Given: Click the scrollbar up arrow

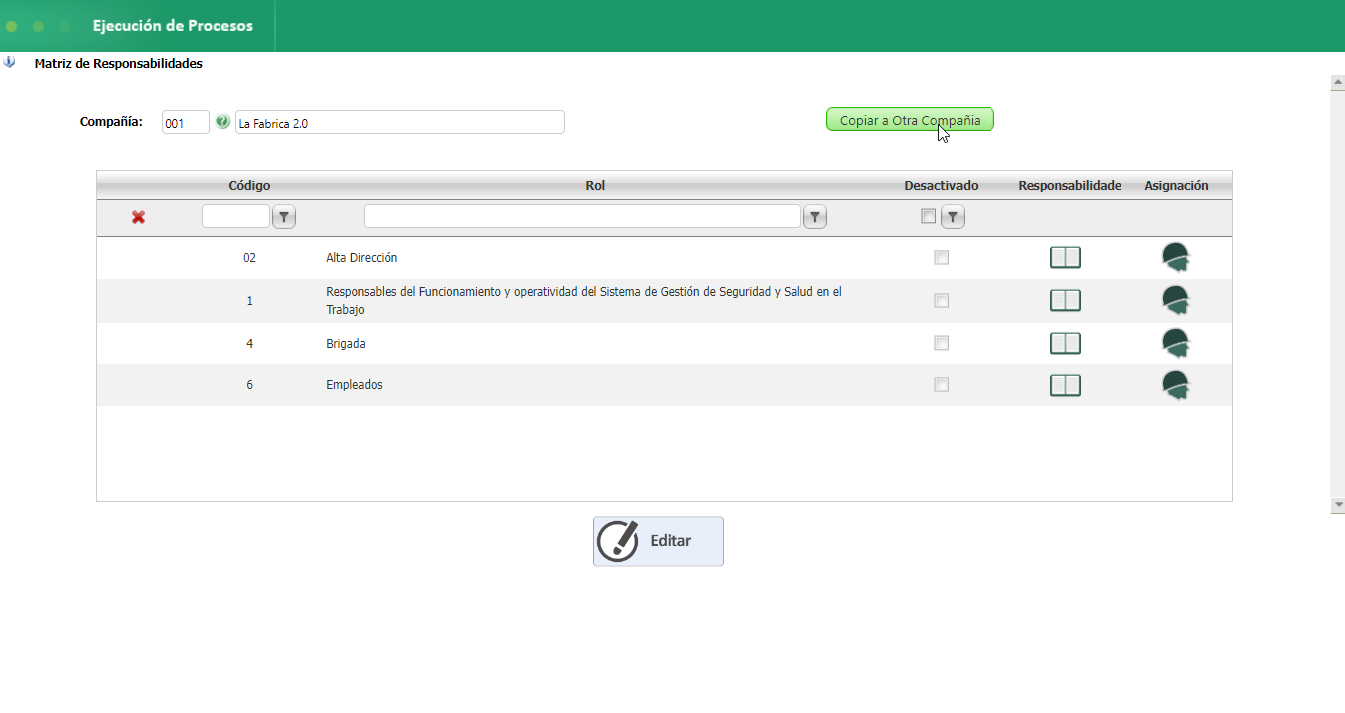Looking at the screenshot, I should tap(1338, 82).
